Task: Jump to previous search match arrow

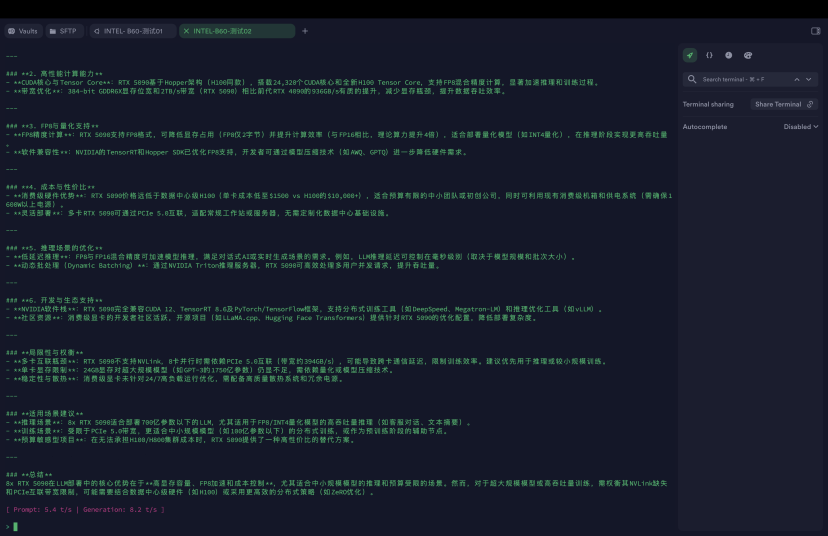Action: pyautogui.click(x=797, y=79)
